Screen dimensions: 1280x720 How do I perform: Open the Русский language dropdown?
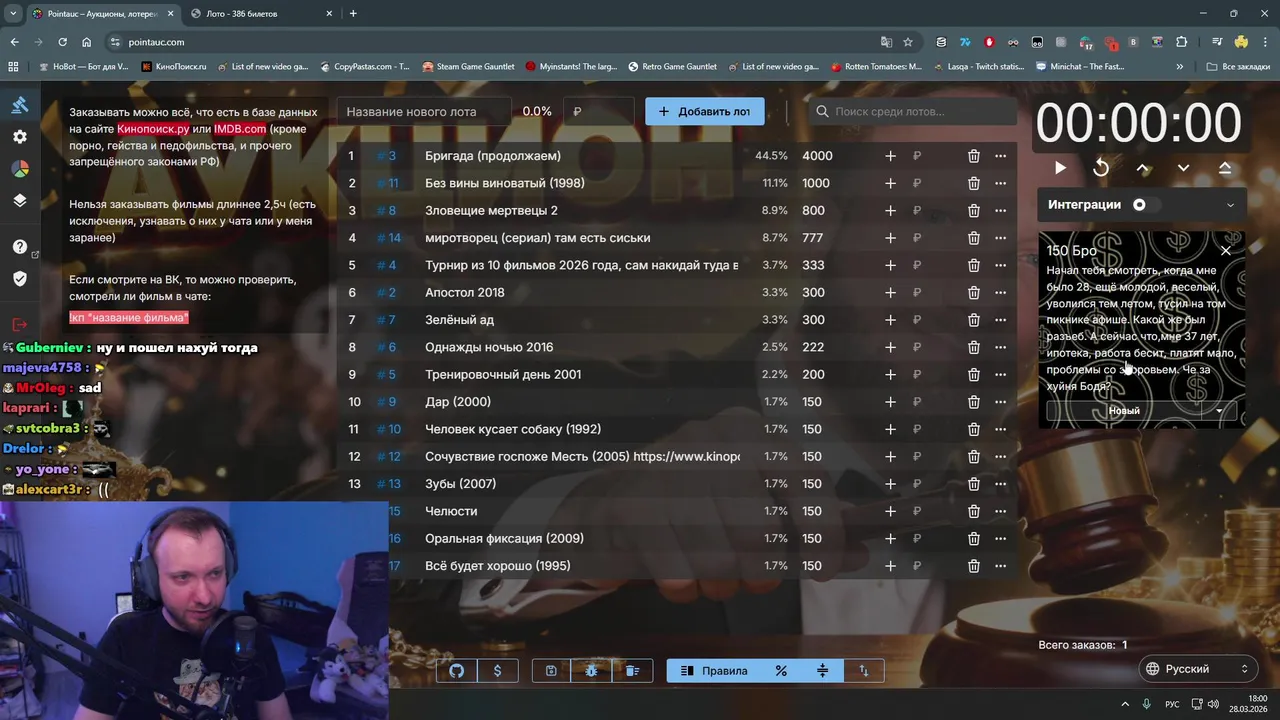pyautogui.click(x=1197, y=669)
